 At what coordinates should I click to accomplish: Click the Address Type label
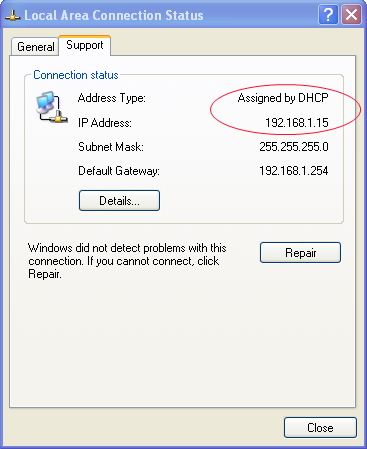click(x=112, y=98)
